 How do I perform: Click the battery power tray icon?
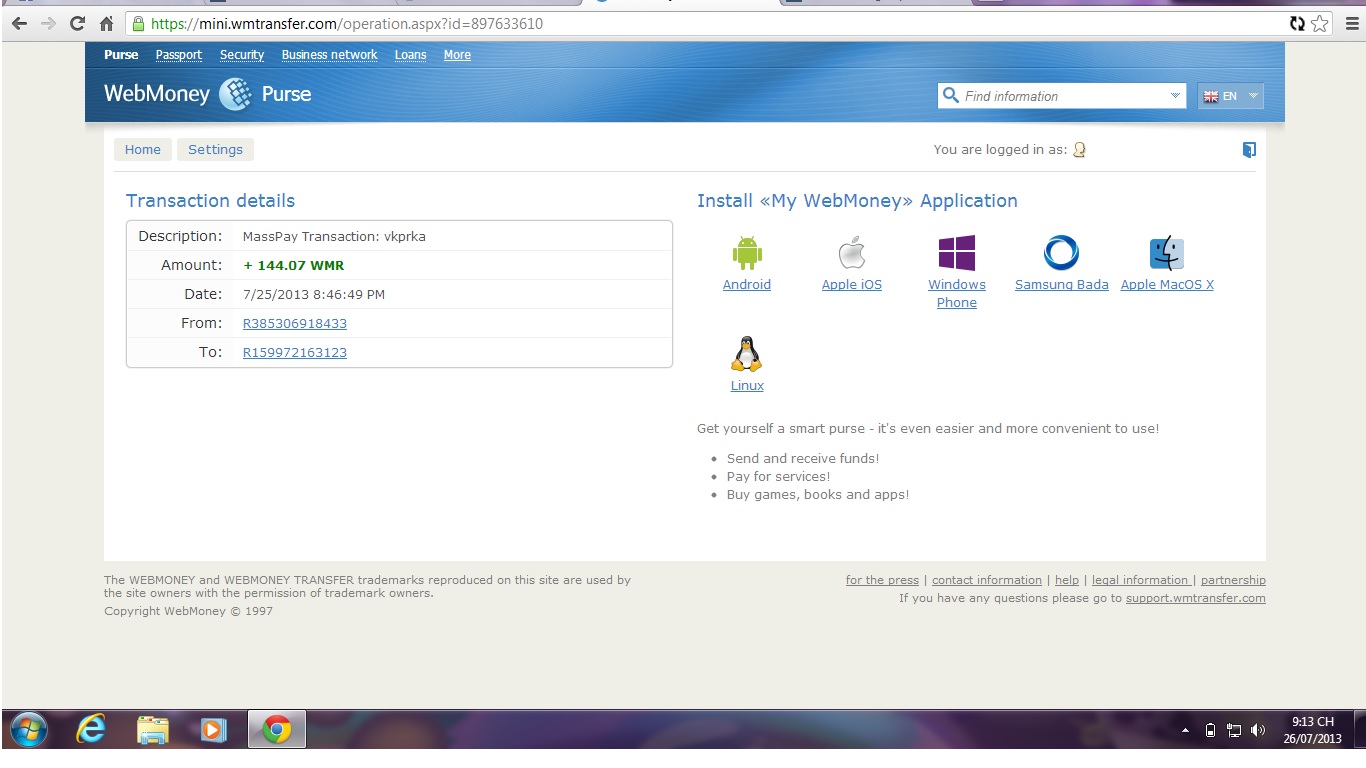pos(1210,731)
